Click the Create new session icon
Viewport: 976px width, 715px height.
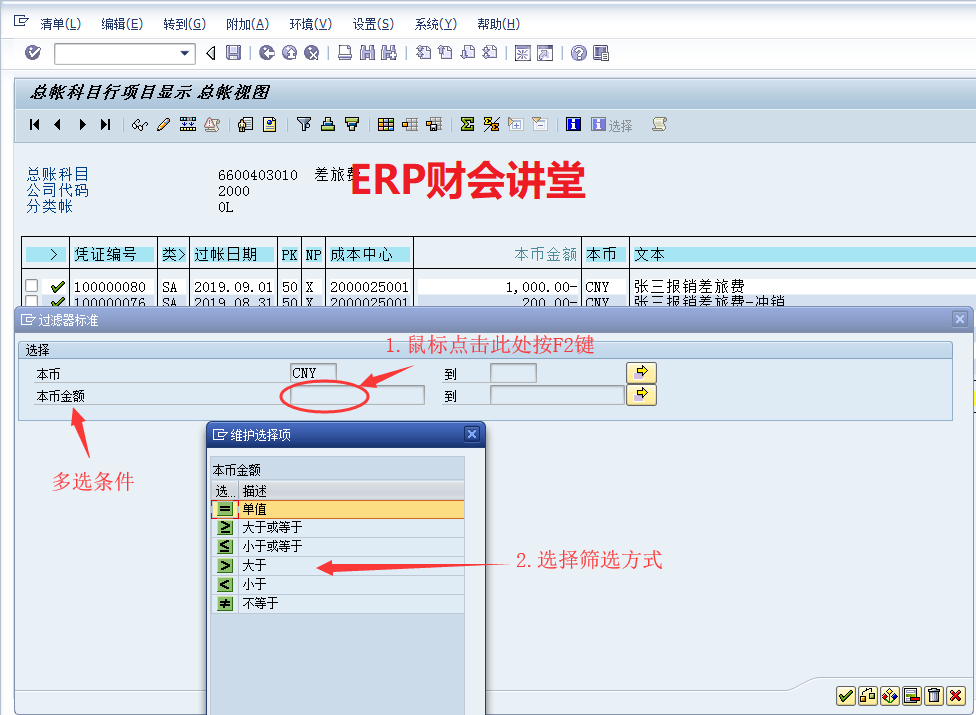click(522, 53)
